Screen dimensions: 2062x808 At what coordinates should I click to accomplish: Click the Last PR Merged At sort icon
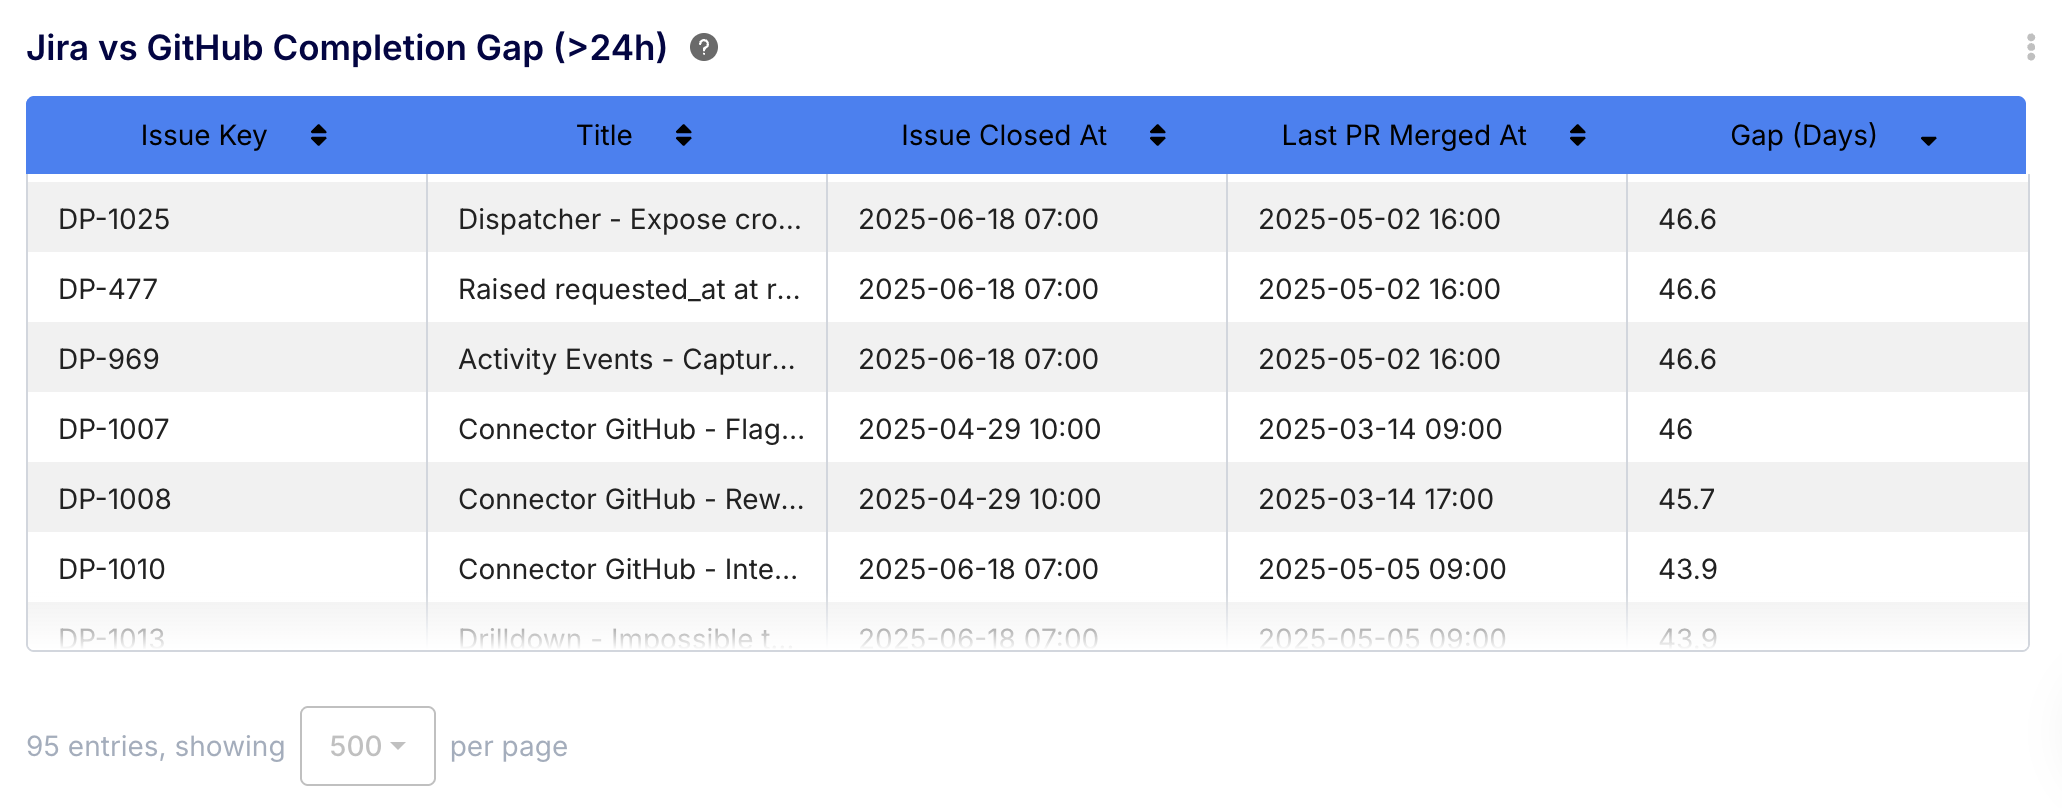click(x=1577, y=135)
